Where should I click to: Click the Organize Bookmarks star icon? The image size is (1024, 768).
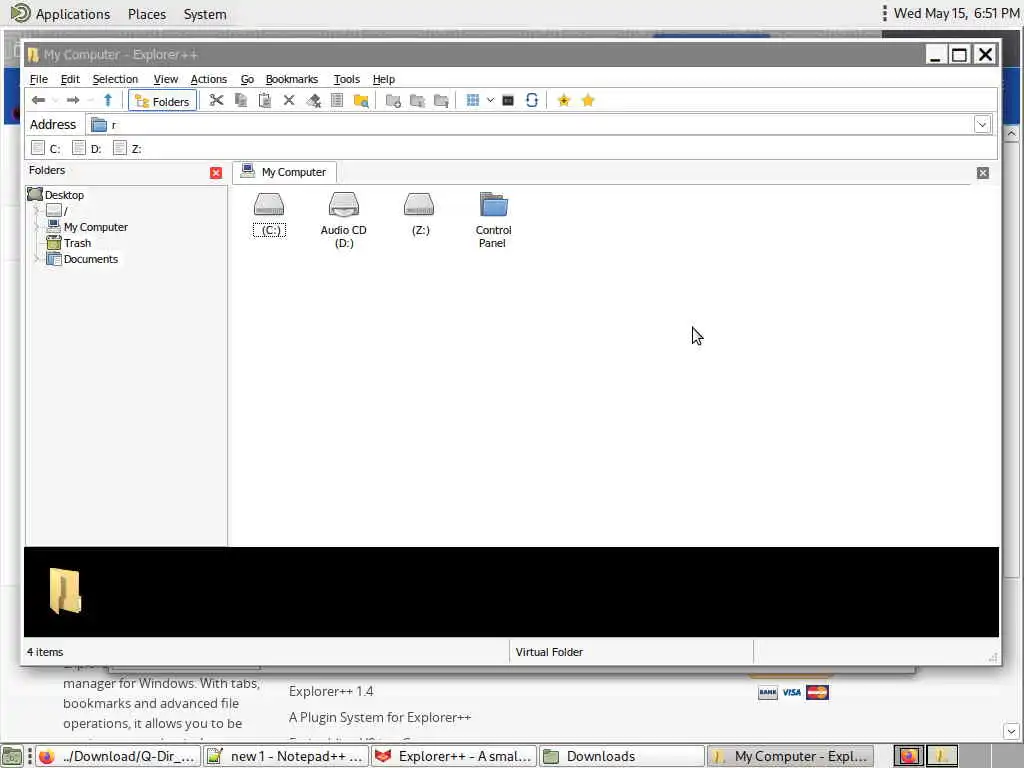click(588, 100)
